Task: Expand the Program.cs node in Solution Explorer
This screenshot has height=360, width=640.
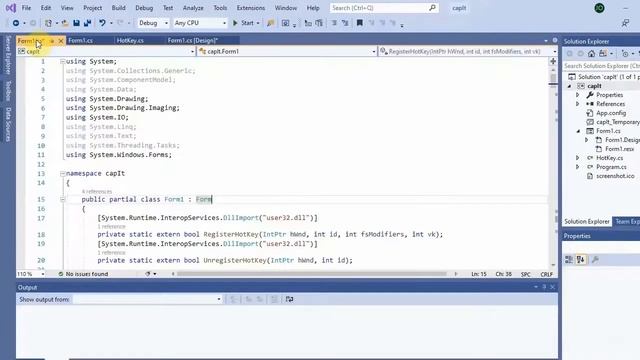Action: pos(578,167)
